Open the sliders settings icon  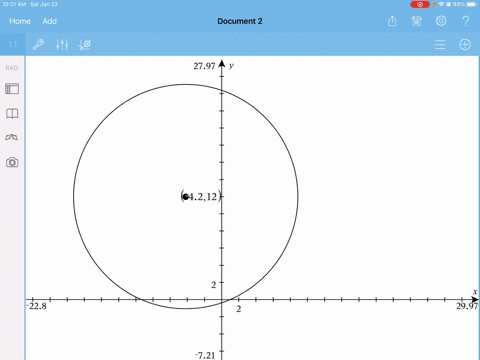pyautogui.click(x=62, y=44)
